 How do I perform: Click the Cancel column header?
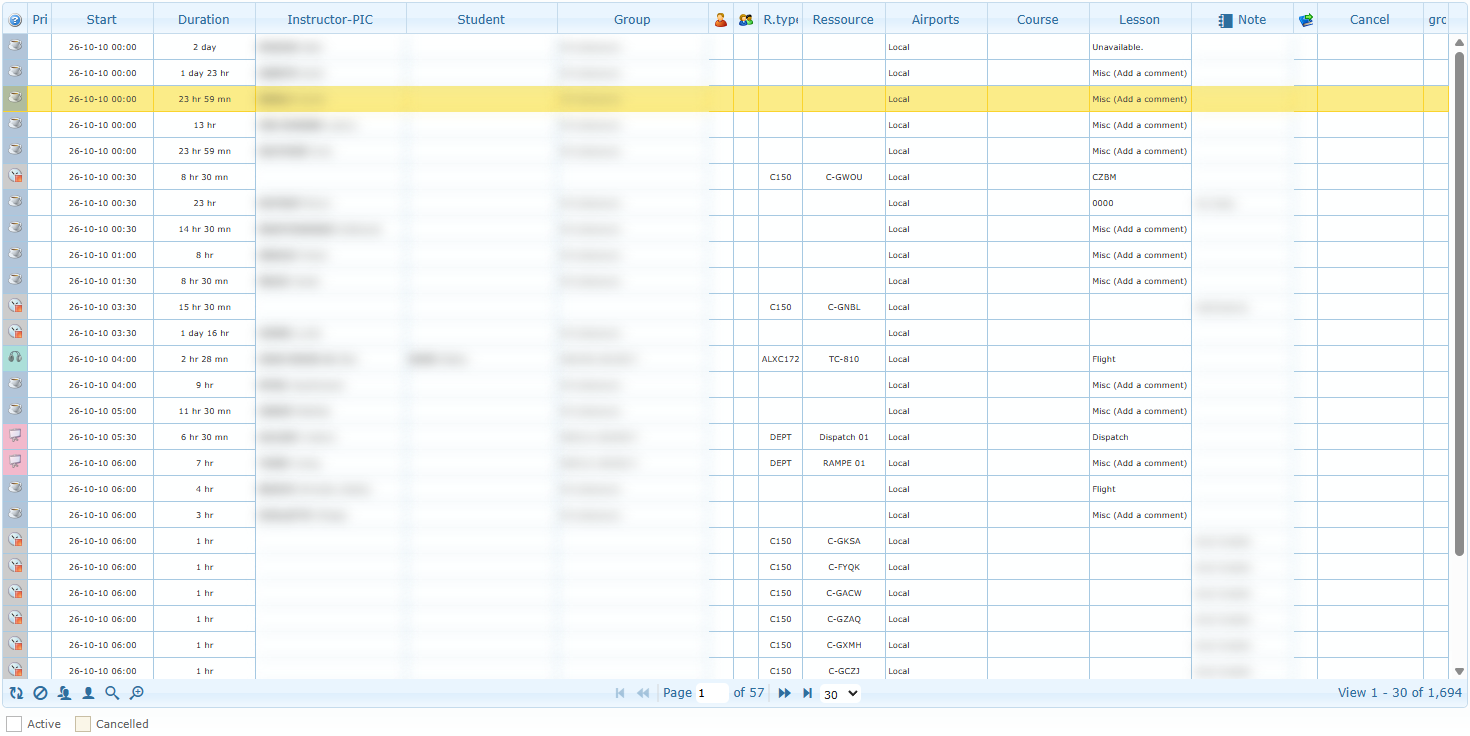coord(1370,19)
